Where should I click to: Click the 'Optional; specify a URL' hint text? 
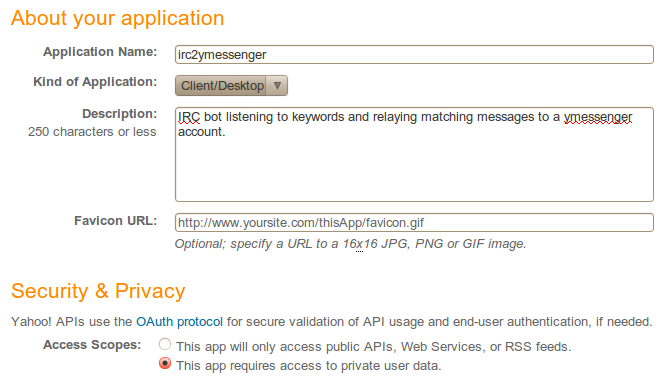(x=350, y=244)
